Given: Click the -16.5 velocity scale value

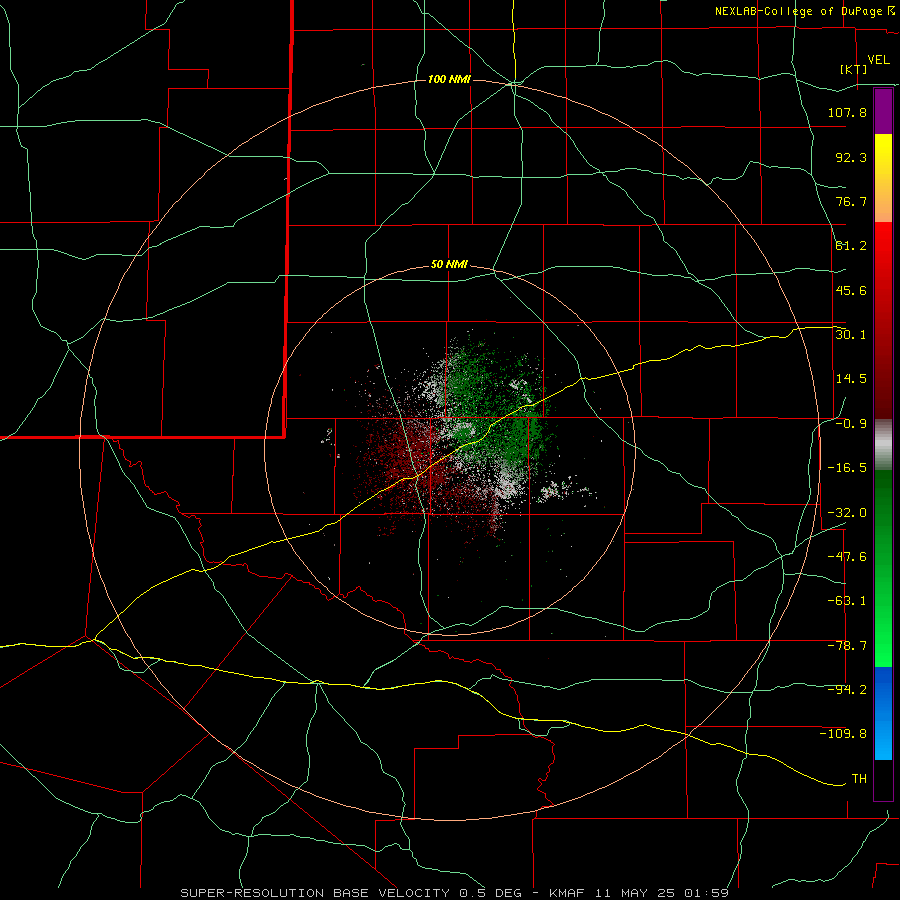Looking at the screenshot, I should 847,468.
